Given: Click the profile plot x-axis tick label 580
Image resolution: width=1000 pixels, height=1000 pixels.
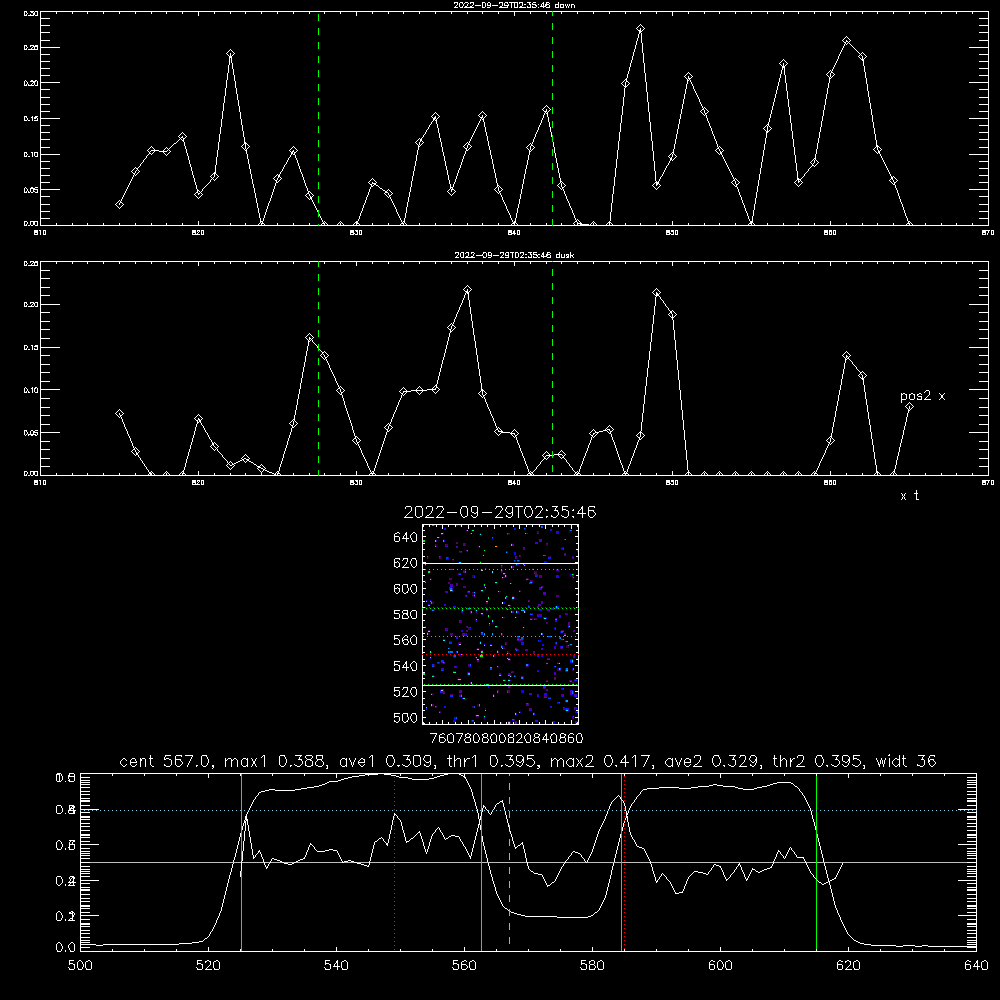Looking at the screenshot, I should click(592, 965).
